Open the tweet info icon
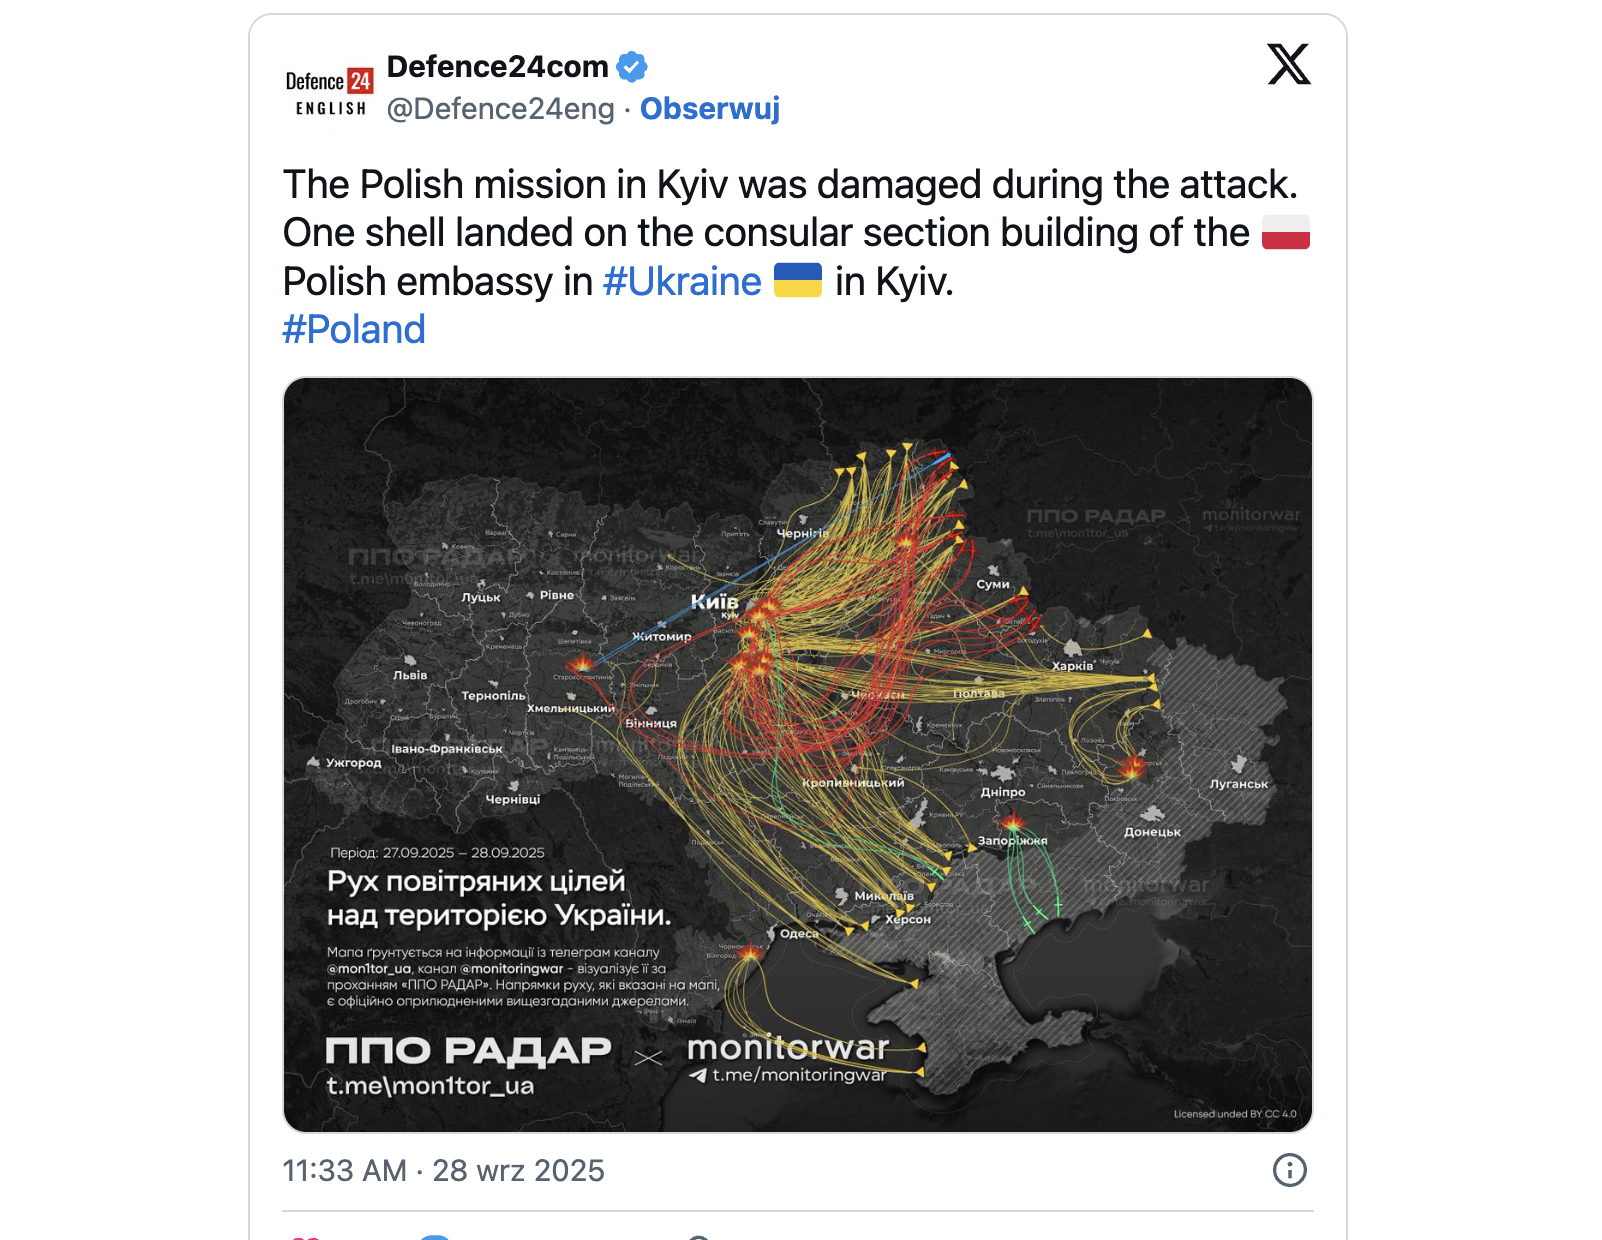Image resolution: width=1602 pixels, height=1240 pixels. tap(1289, 1170)
